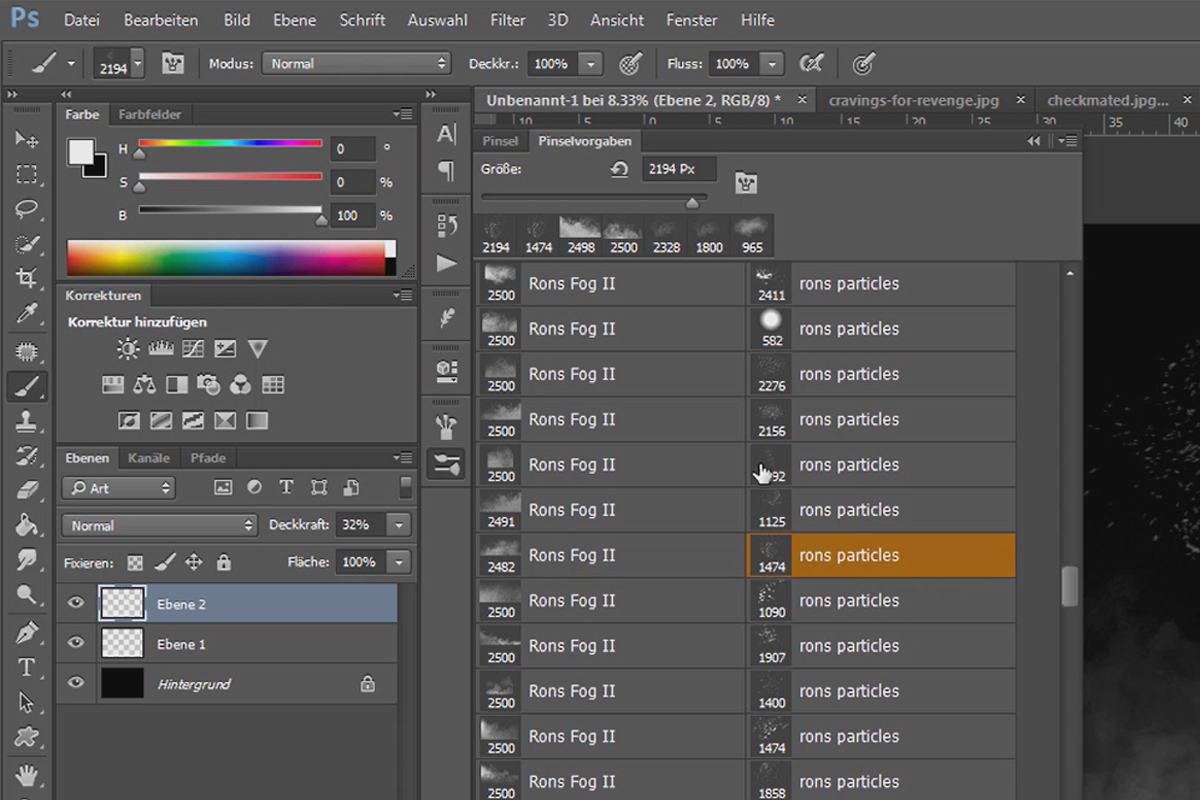1200x800 pixels.
Task: Toggle pressure for size button
Action: tap(864, 63)
